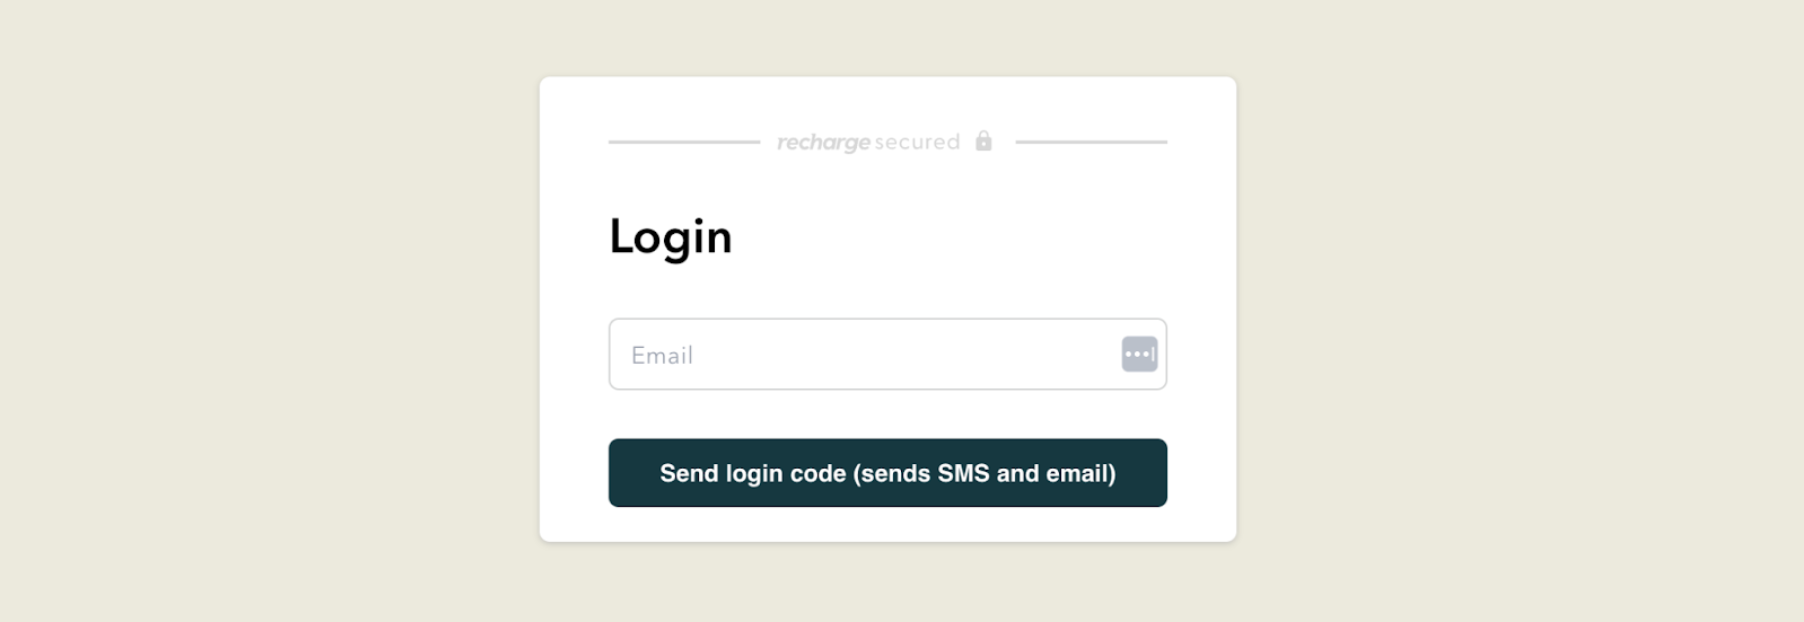Click the beige area below the login card
Viewport: 1804px width, 622px height.
coord(888,585)
